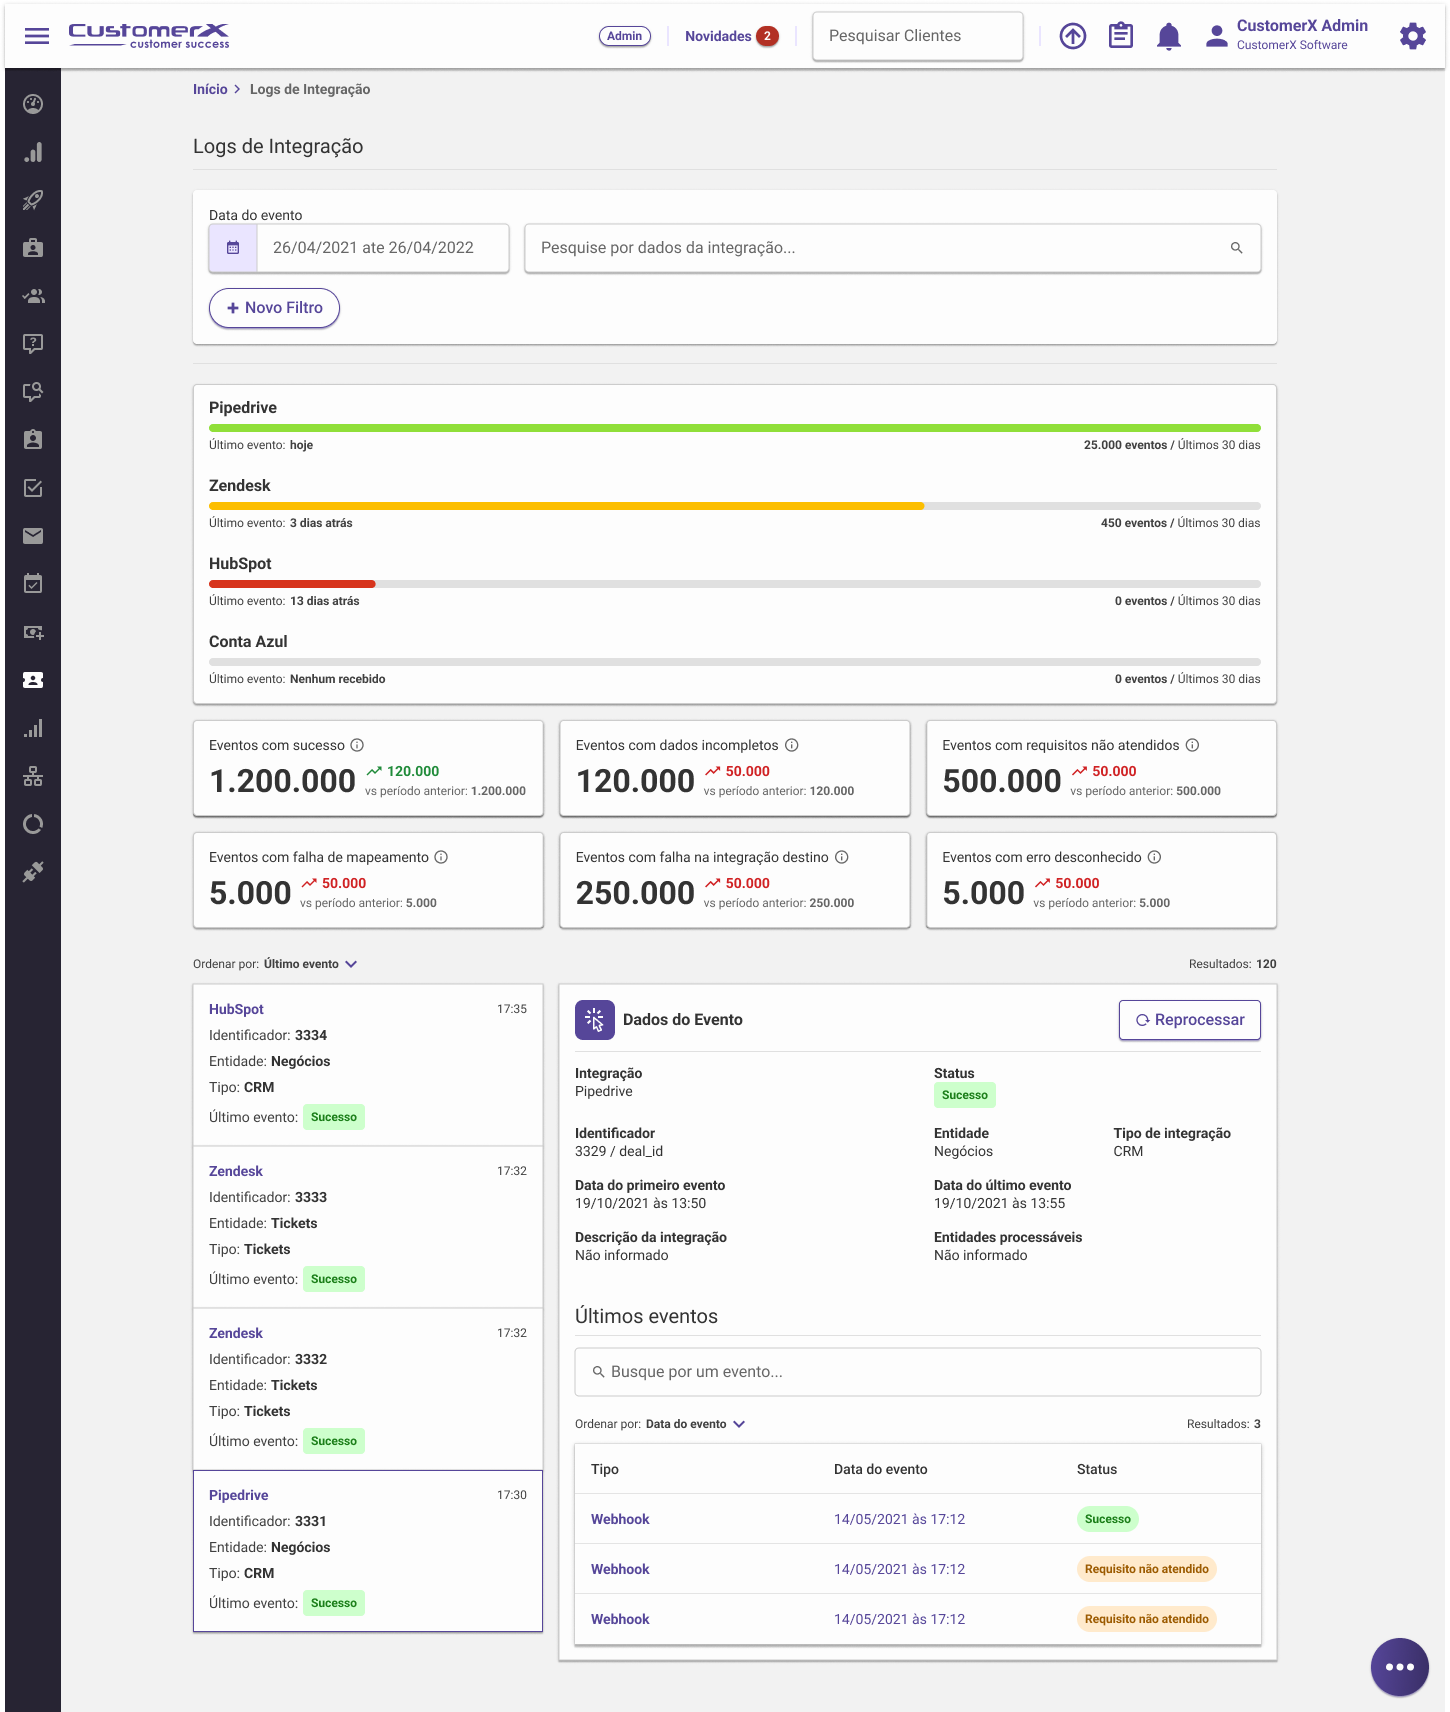This screenshot has width=1450, height=1712.
Task: Open the hamburger menu in the header
Action: point(37,36)
